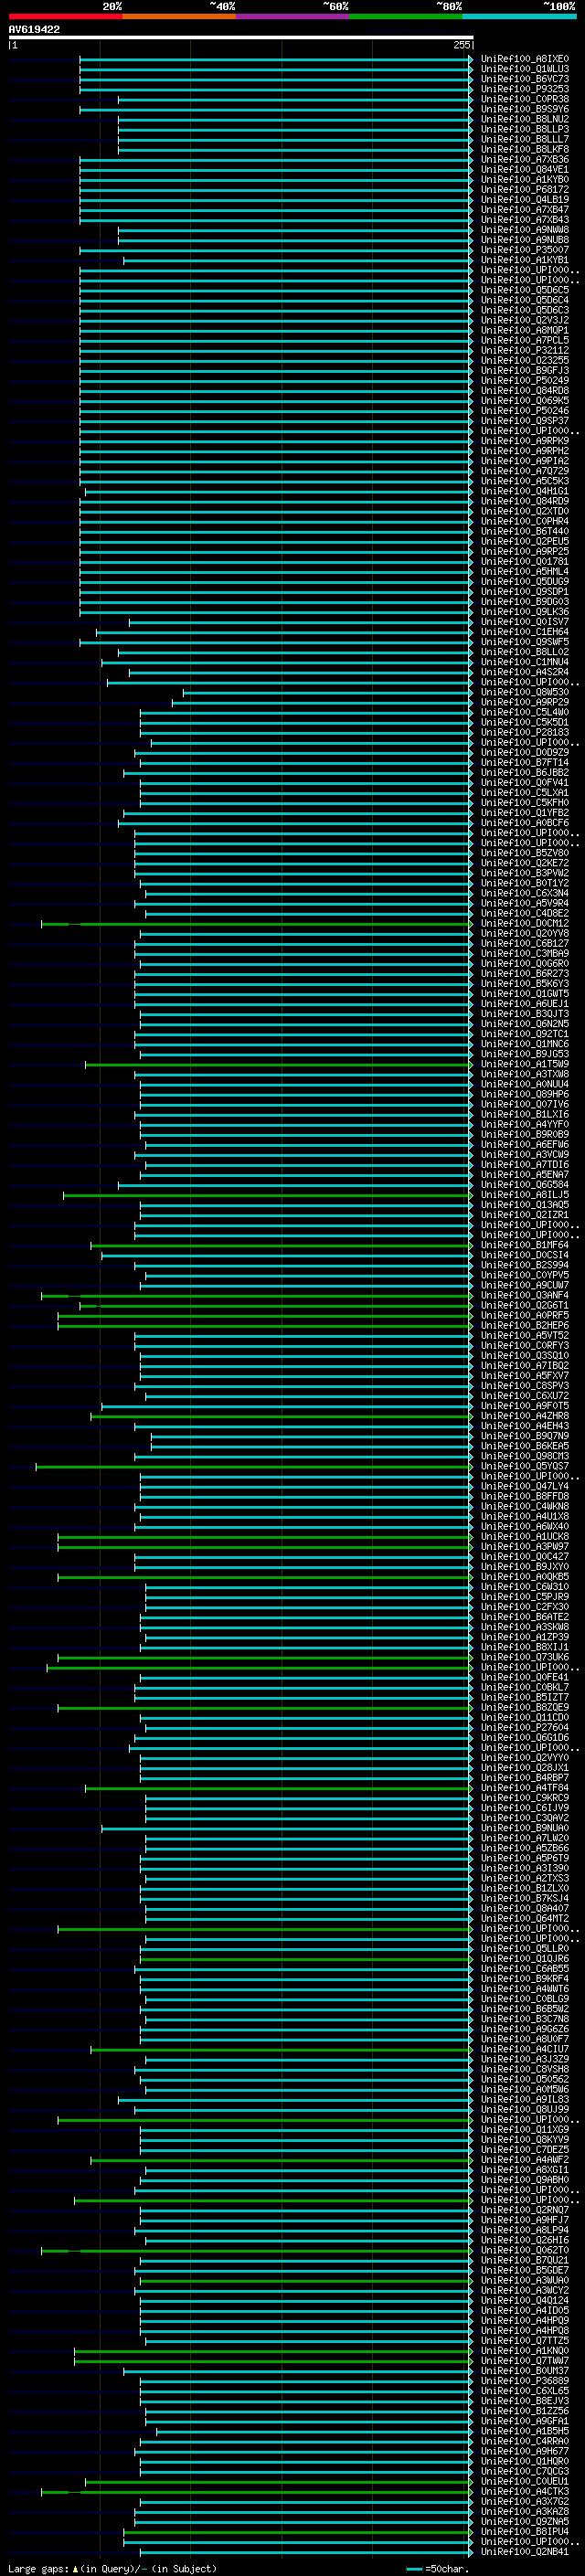The height and width of the screenshot is (2576, 585).
Task: Click the purple ~60% identity legend bar
Action: [292, 16]
